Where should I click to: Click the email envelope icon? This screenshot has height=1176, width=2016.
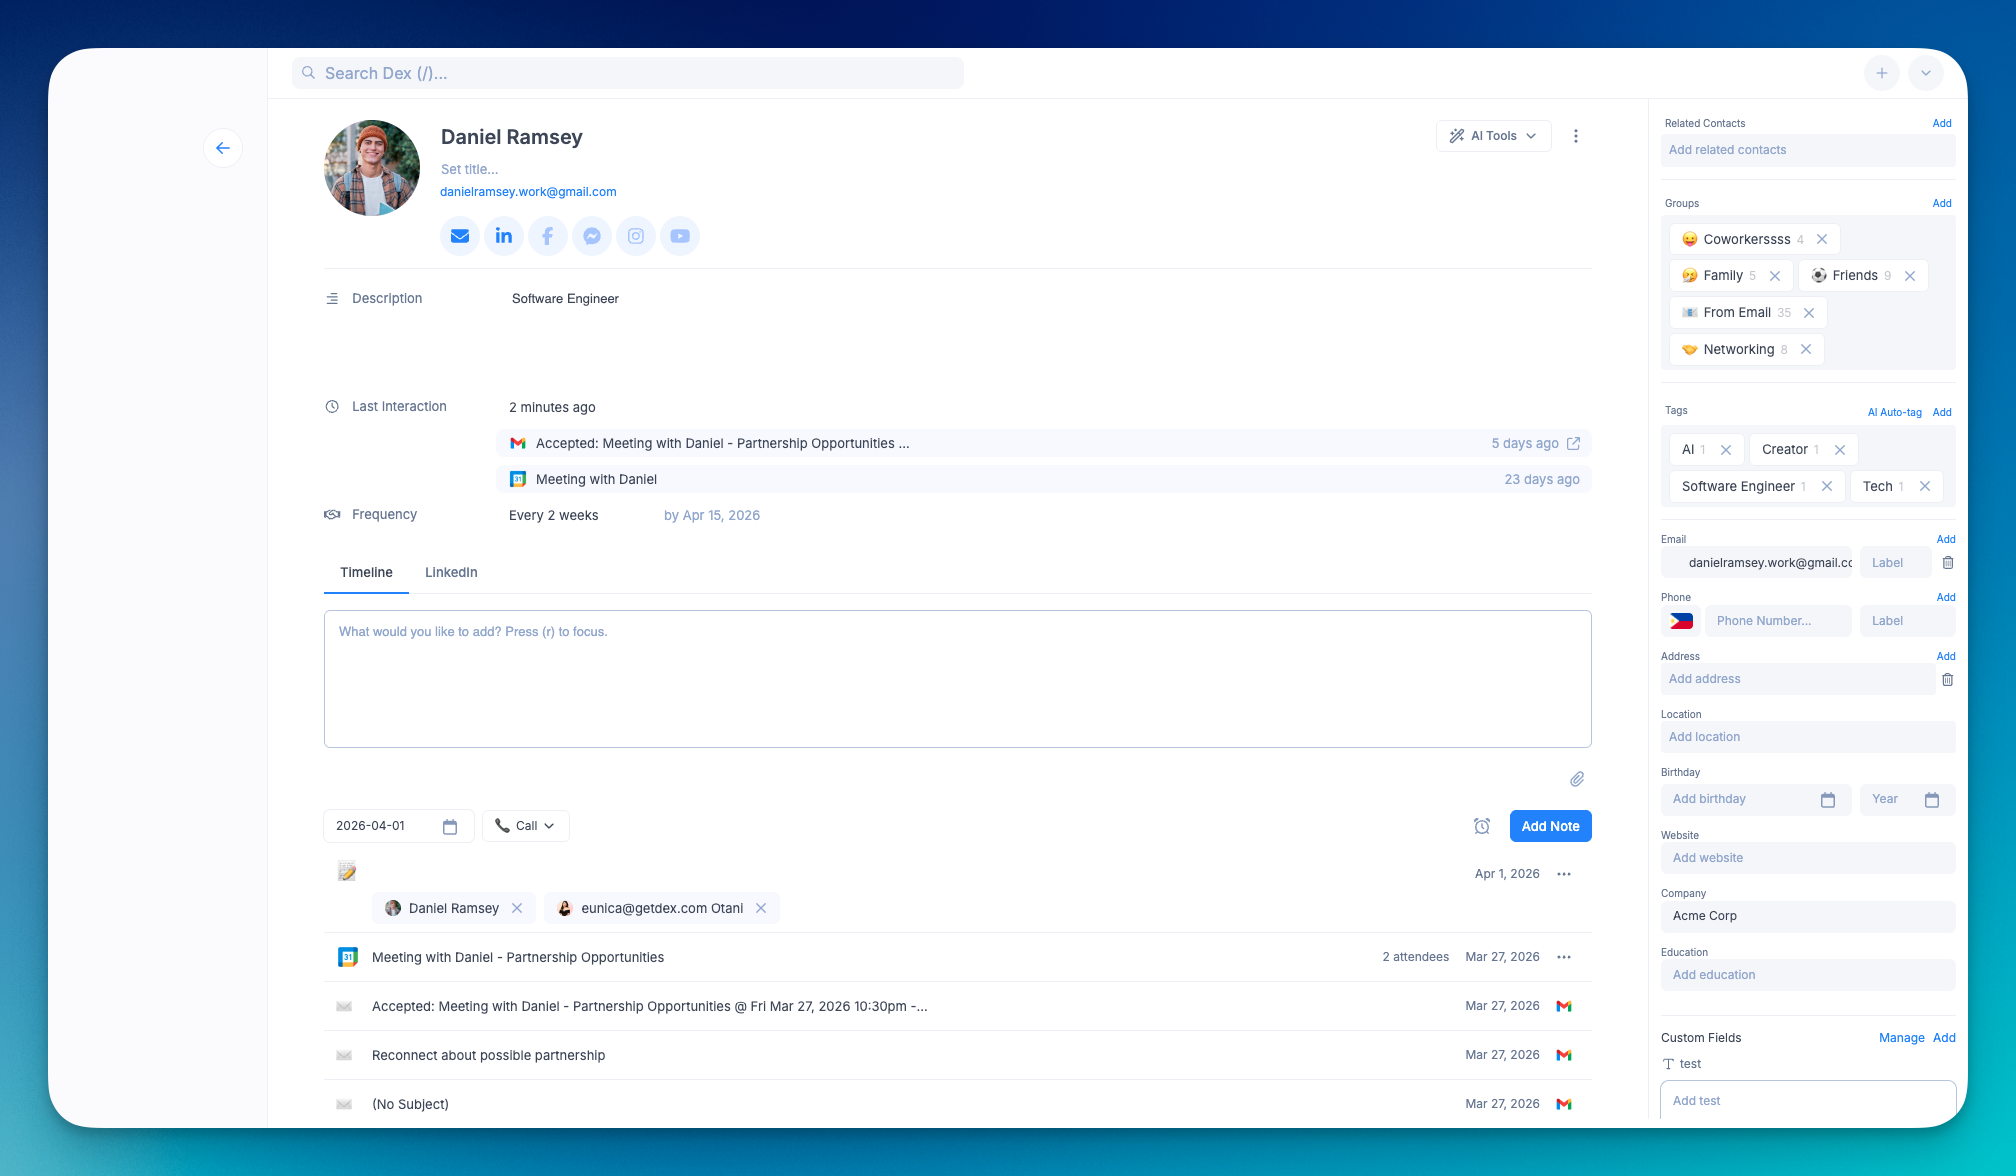460,236
